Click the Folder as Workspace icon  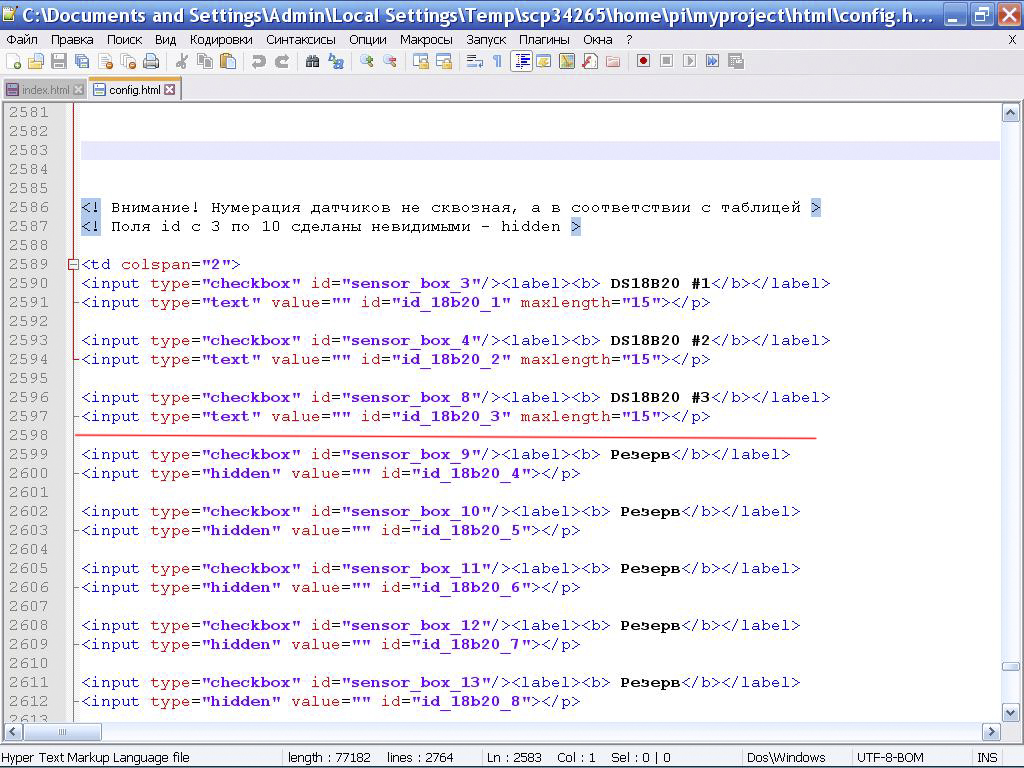[x=613, y=61]
